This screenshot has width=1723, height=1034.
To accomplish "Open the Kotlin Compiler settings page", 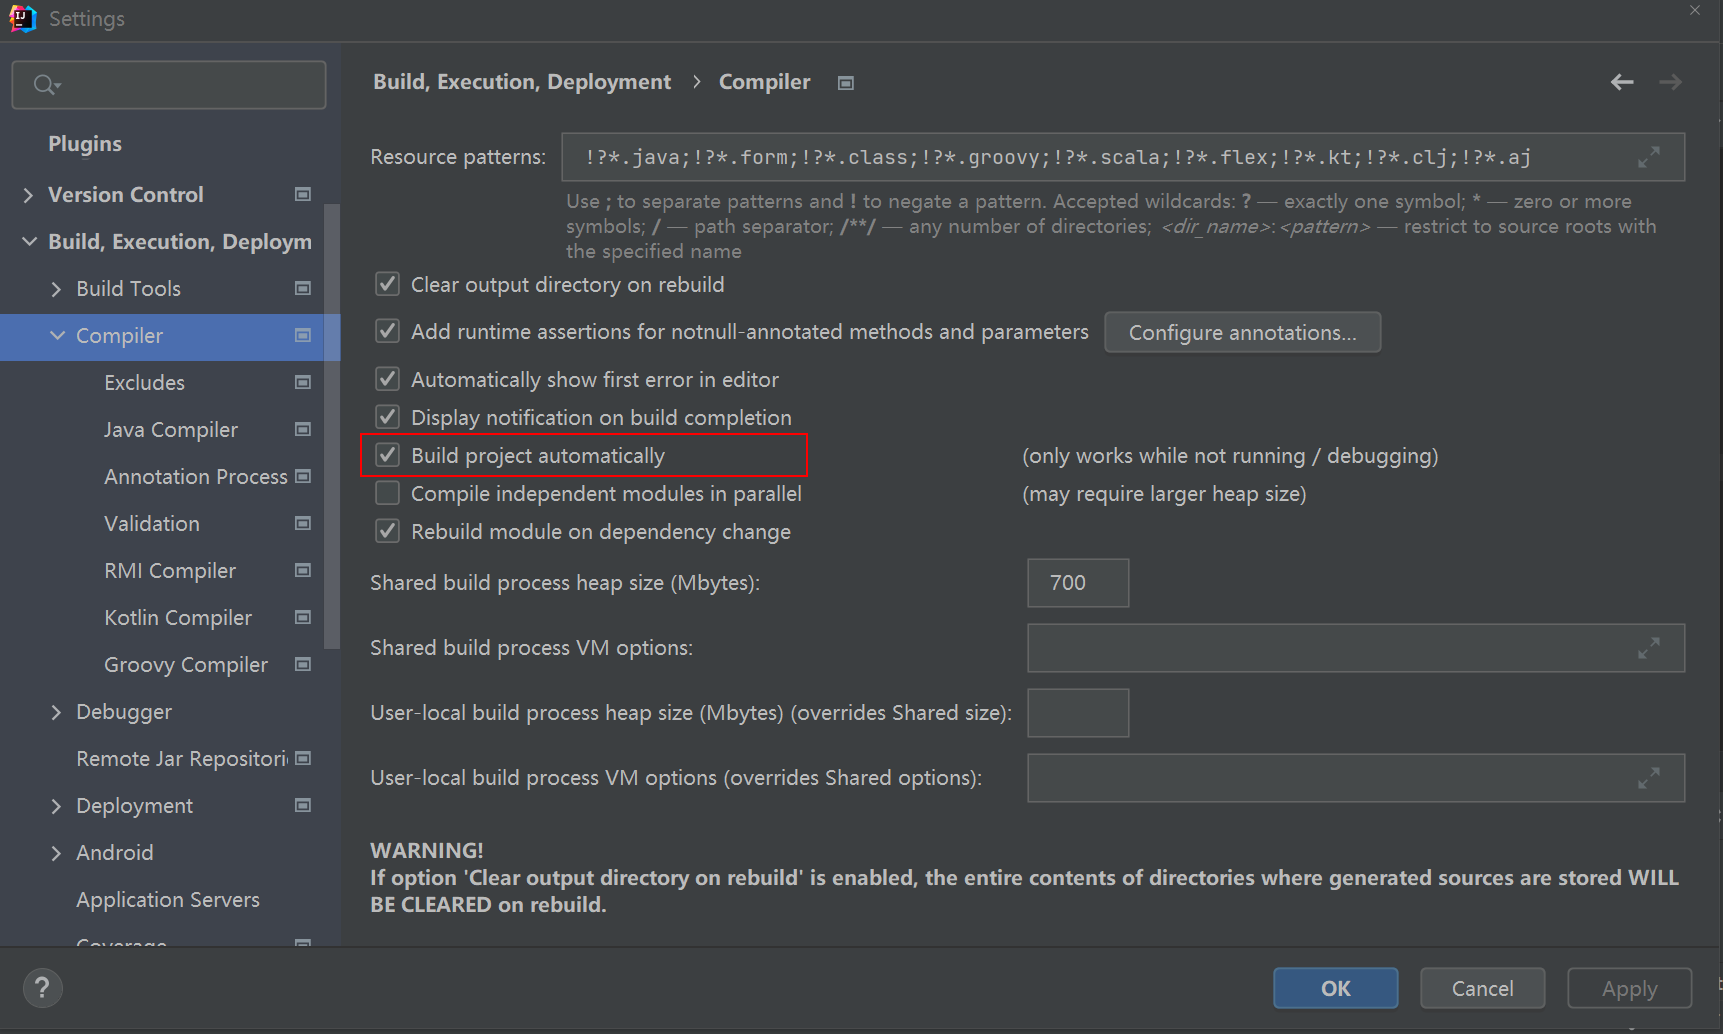I will (178, 618).
